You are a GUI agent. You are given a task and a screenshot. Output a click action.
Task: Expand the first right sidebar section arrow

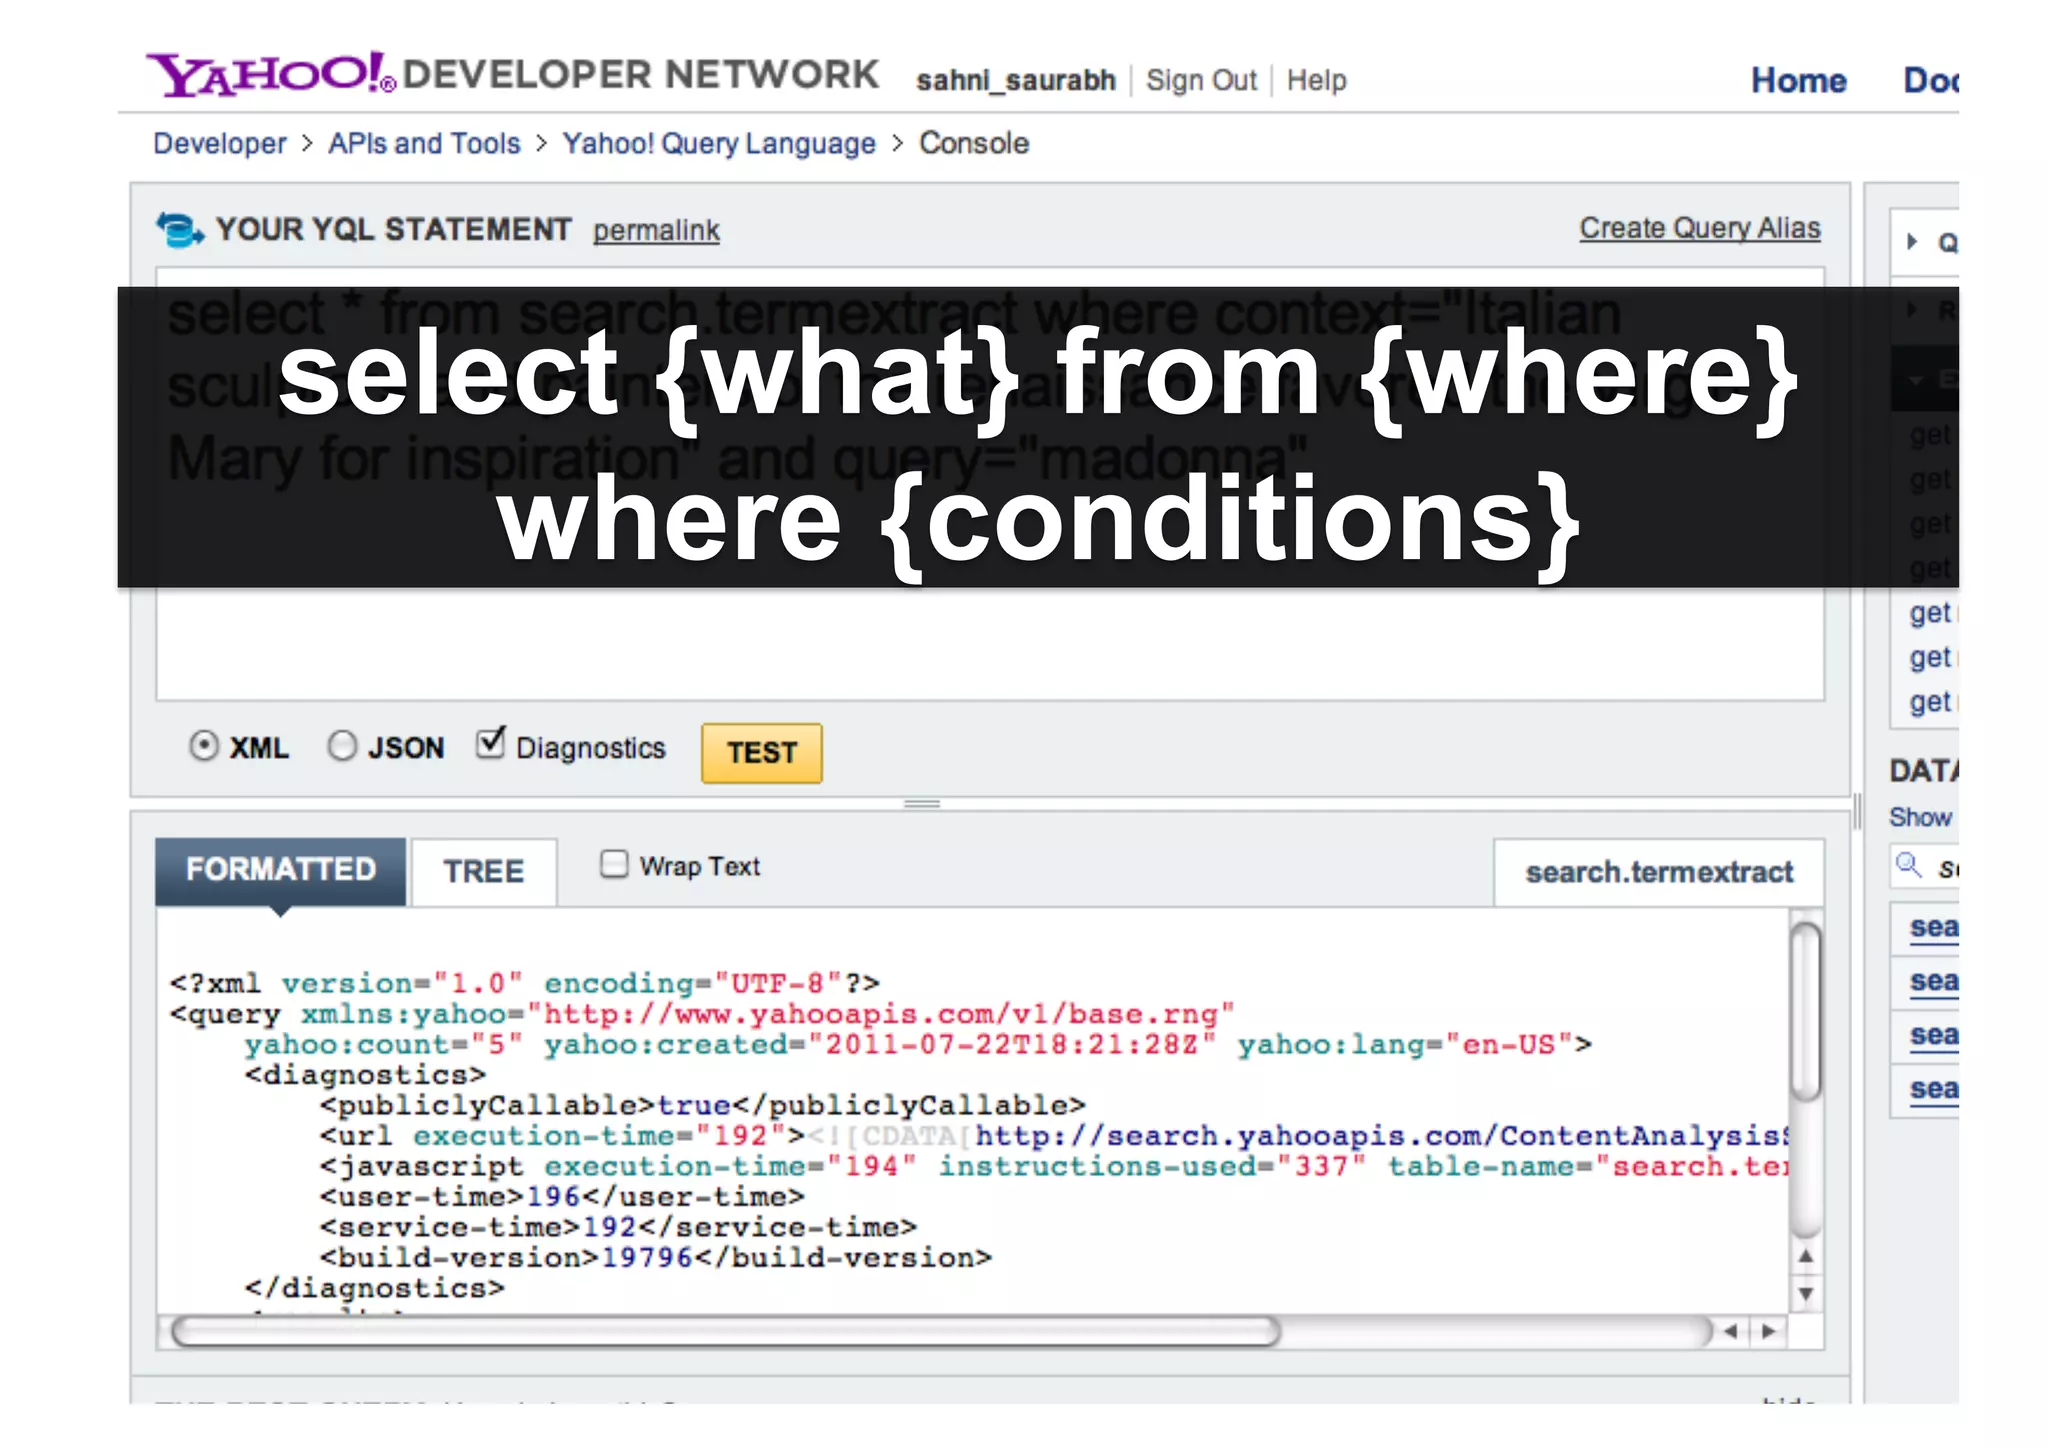point(1912,242)
